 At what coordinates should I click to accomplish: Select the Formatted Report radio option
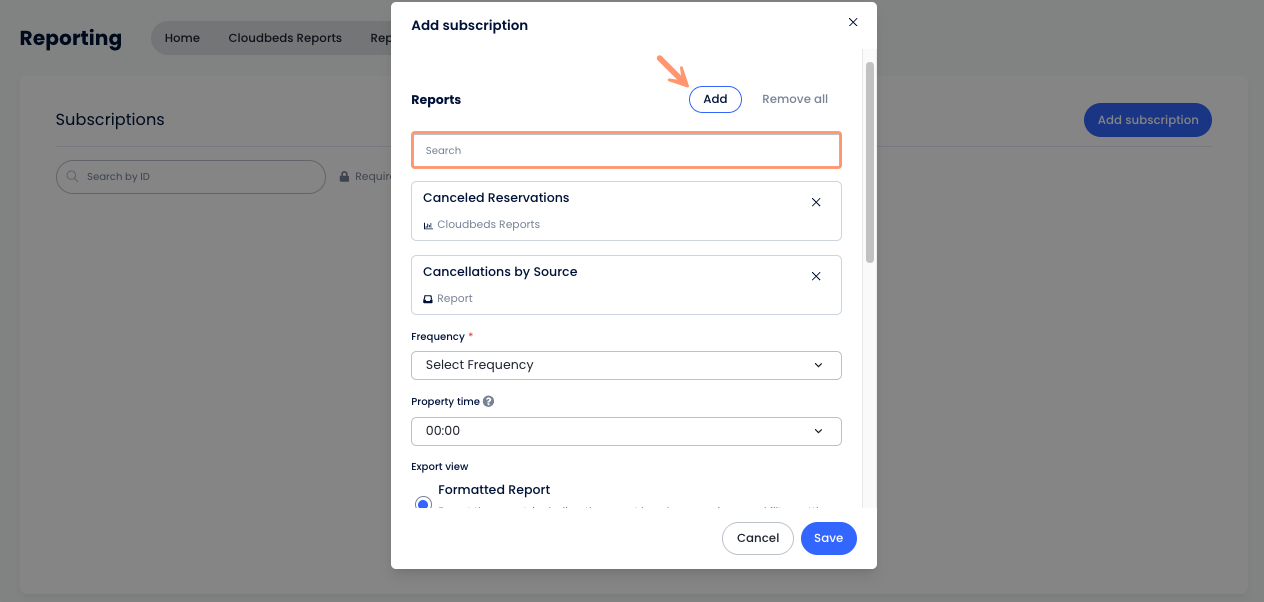click(x=423, y=503)
